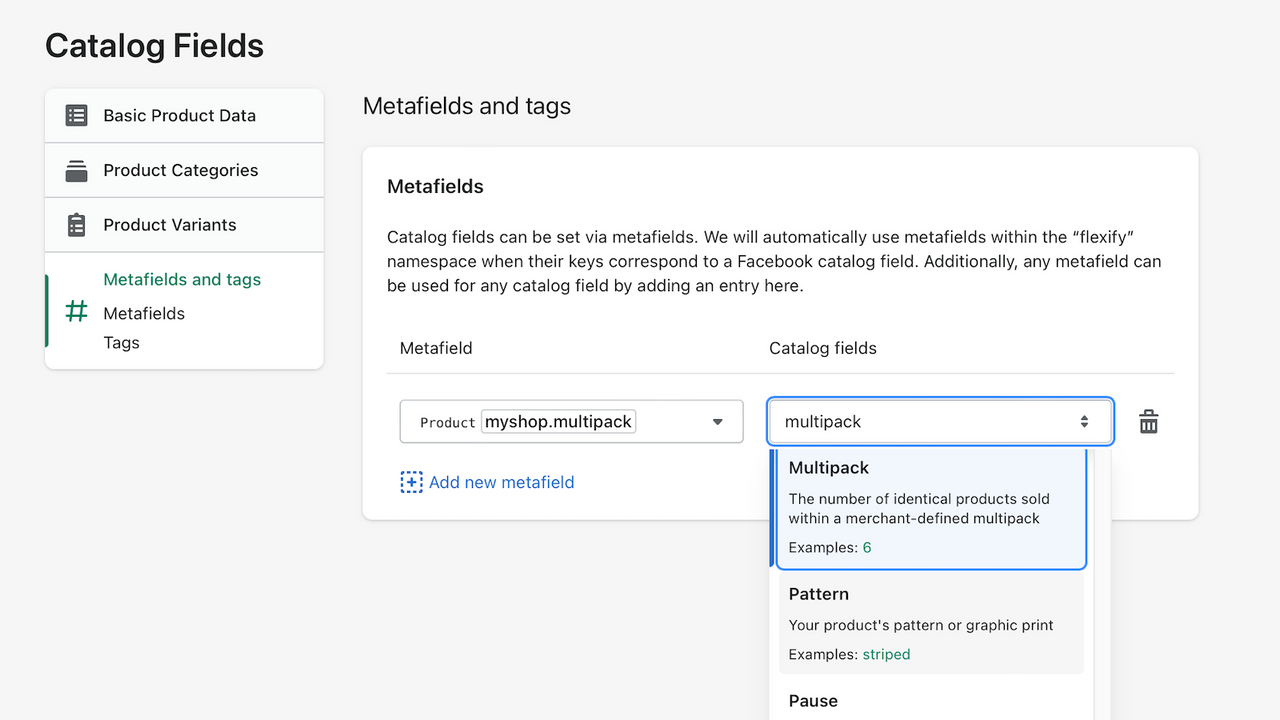Screen dimensions: 1280x720
Task: Click the Product Variants clipboard icon
Action: tap(76, 224)
